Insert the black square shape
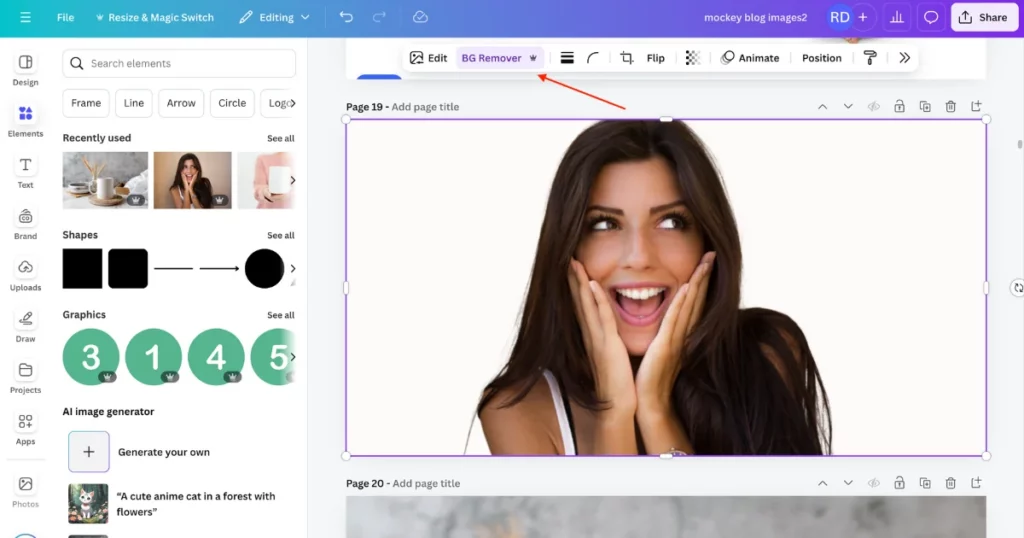Image resolution: width=1024 pixels, height=538 pixels. pyautogui.click(x=82, y=268)
